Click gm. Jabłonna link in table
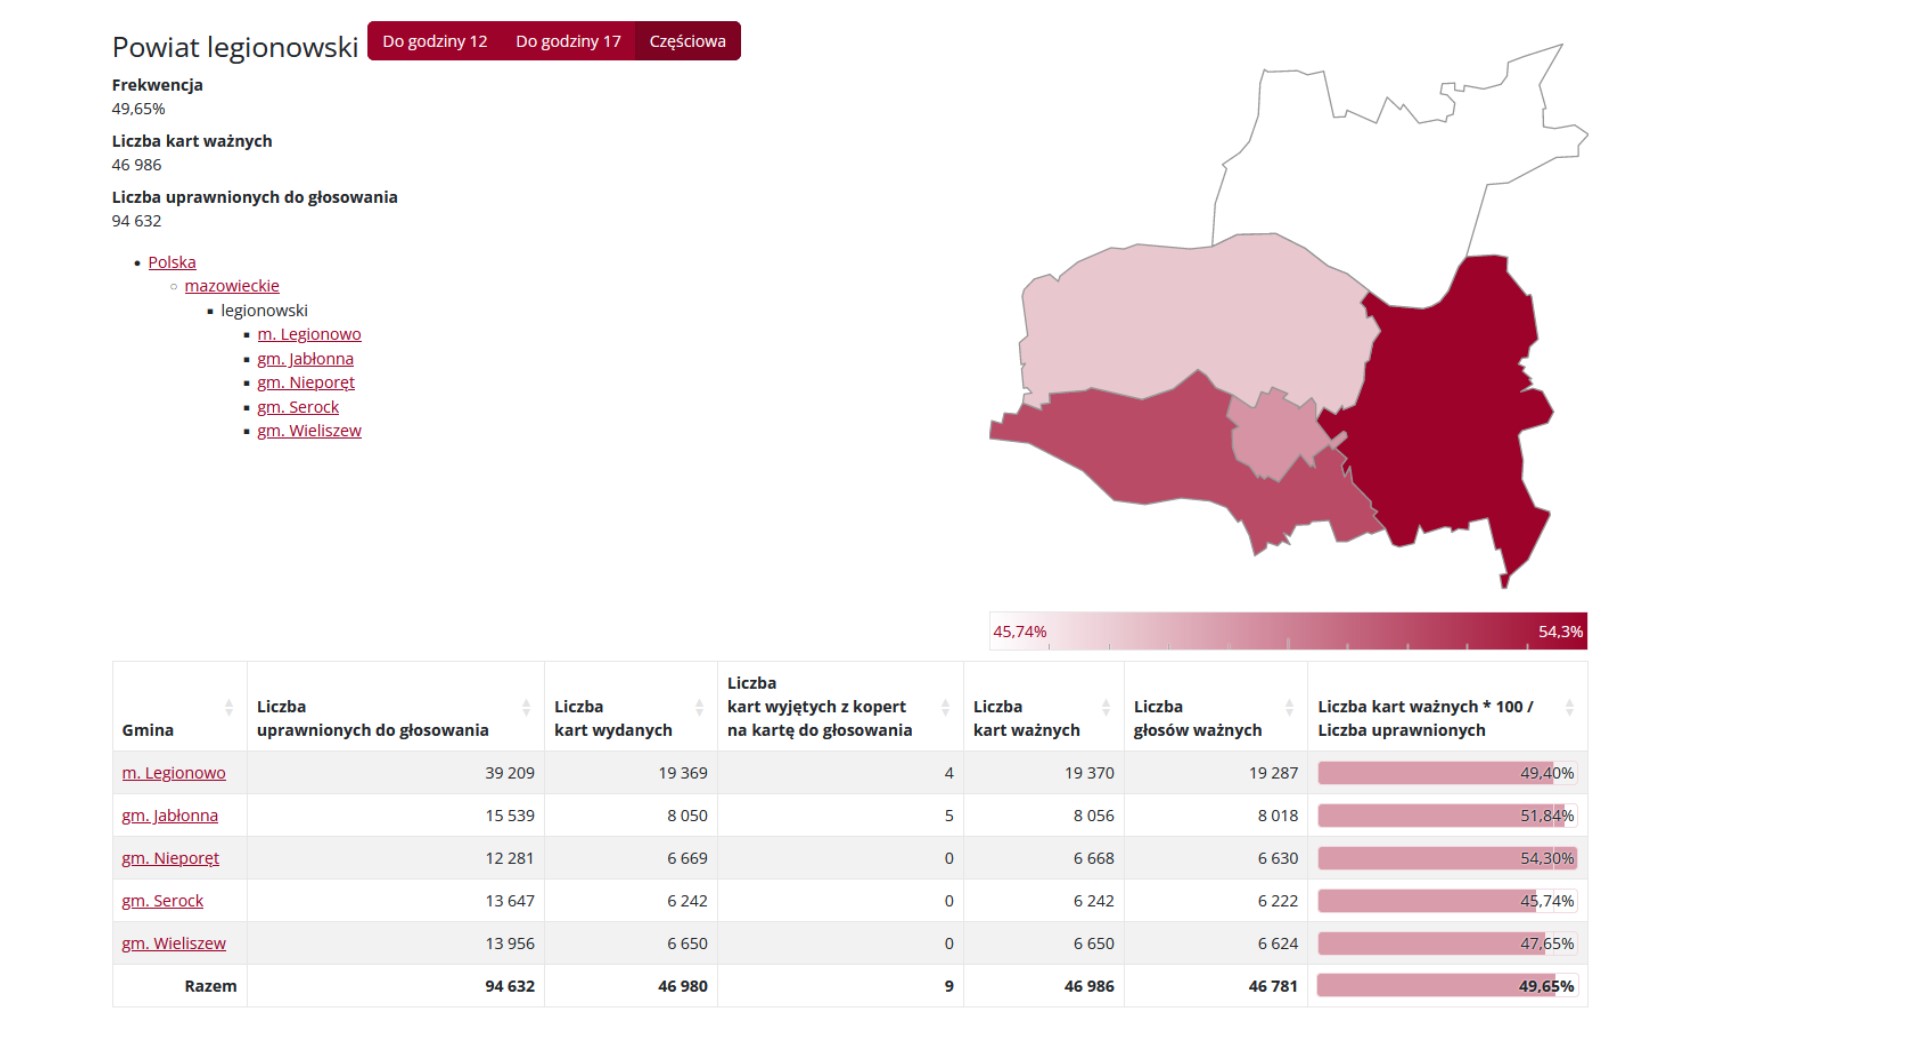 point(170,815)
